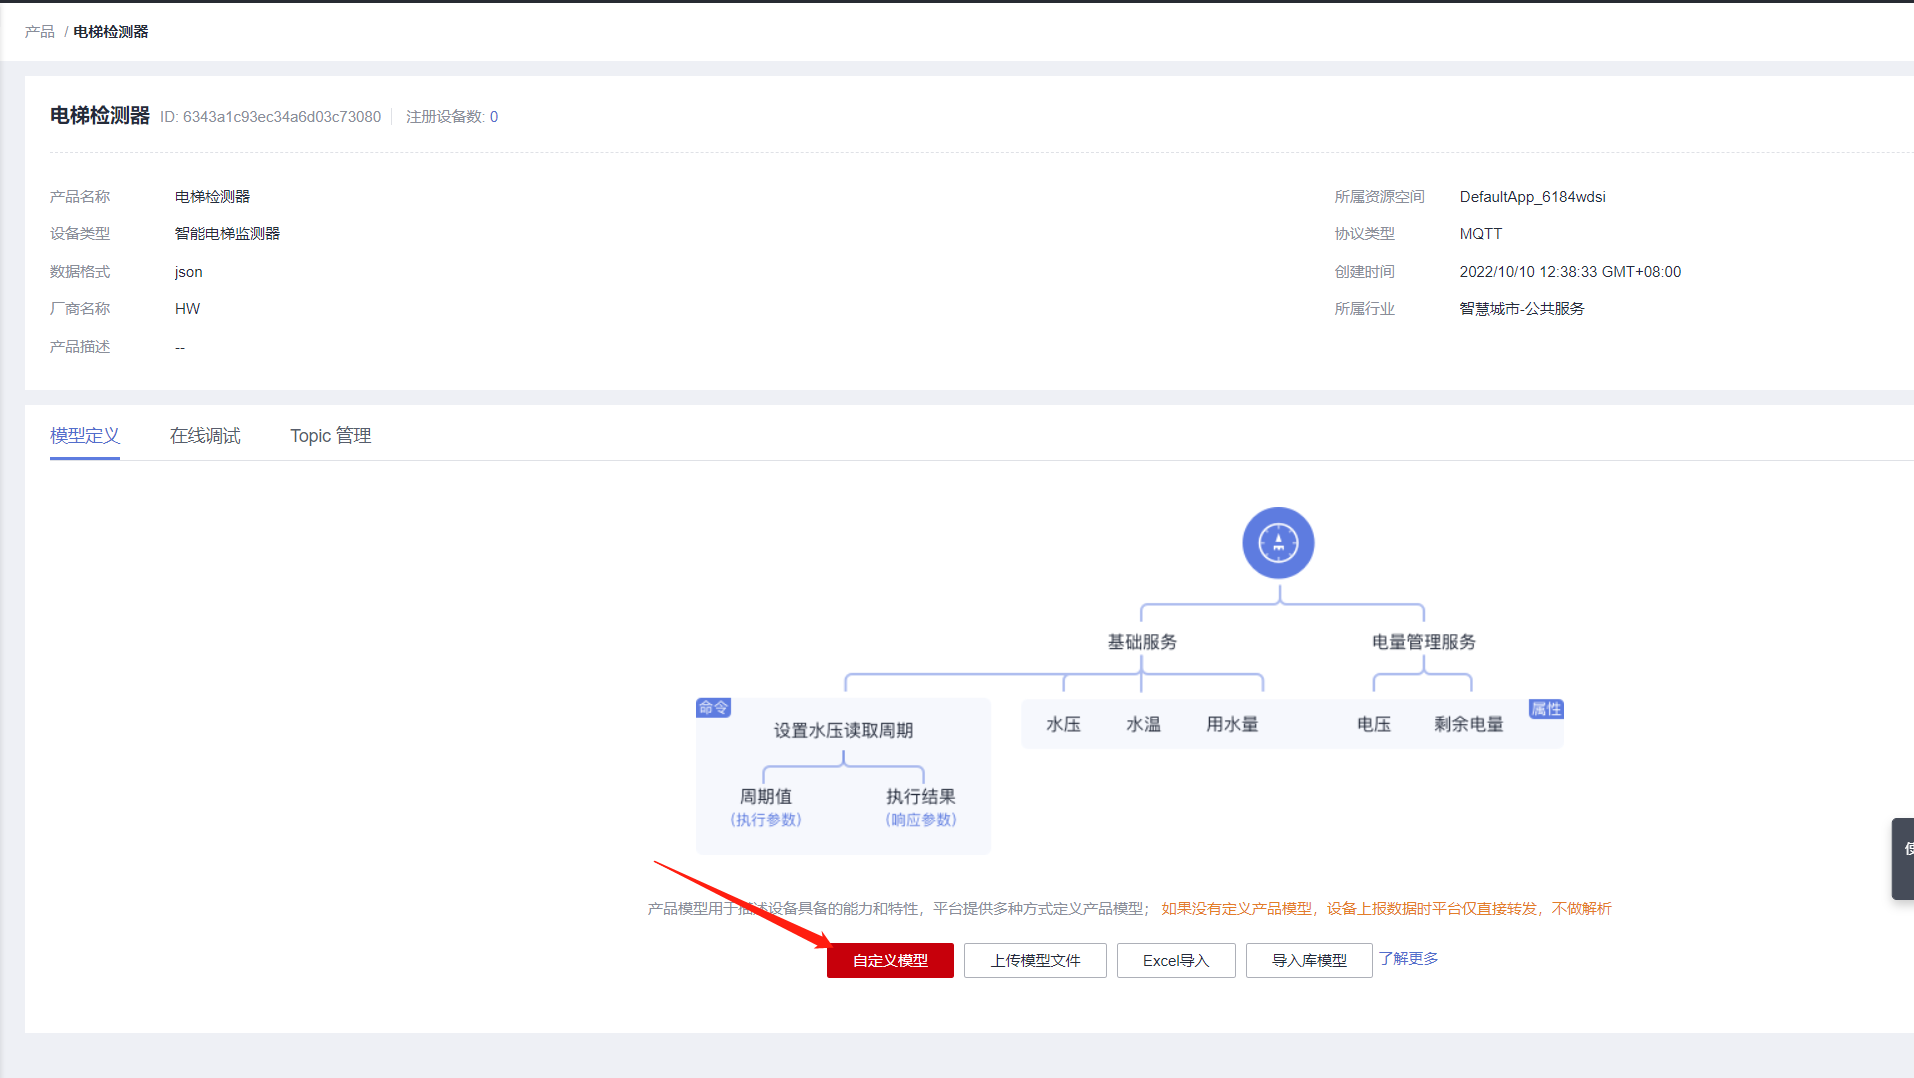Click the json data format value

(189, 272)
